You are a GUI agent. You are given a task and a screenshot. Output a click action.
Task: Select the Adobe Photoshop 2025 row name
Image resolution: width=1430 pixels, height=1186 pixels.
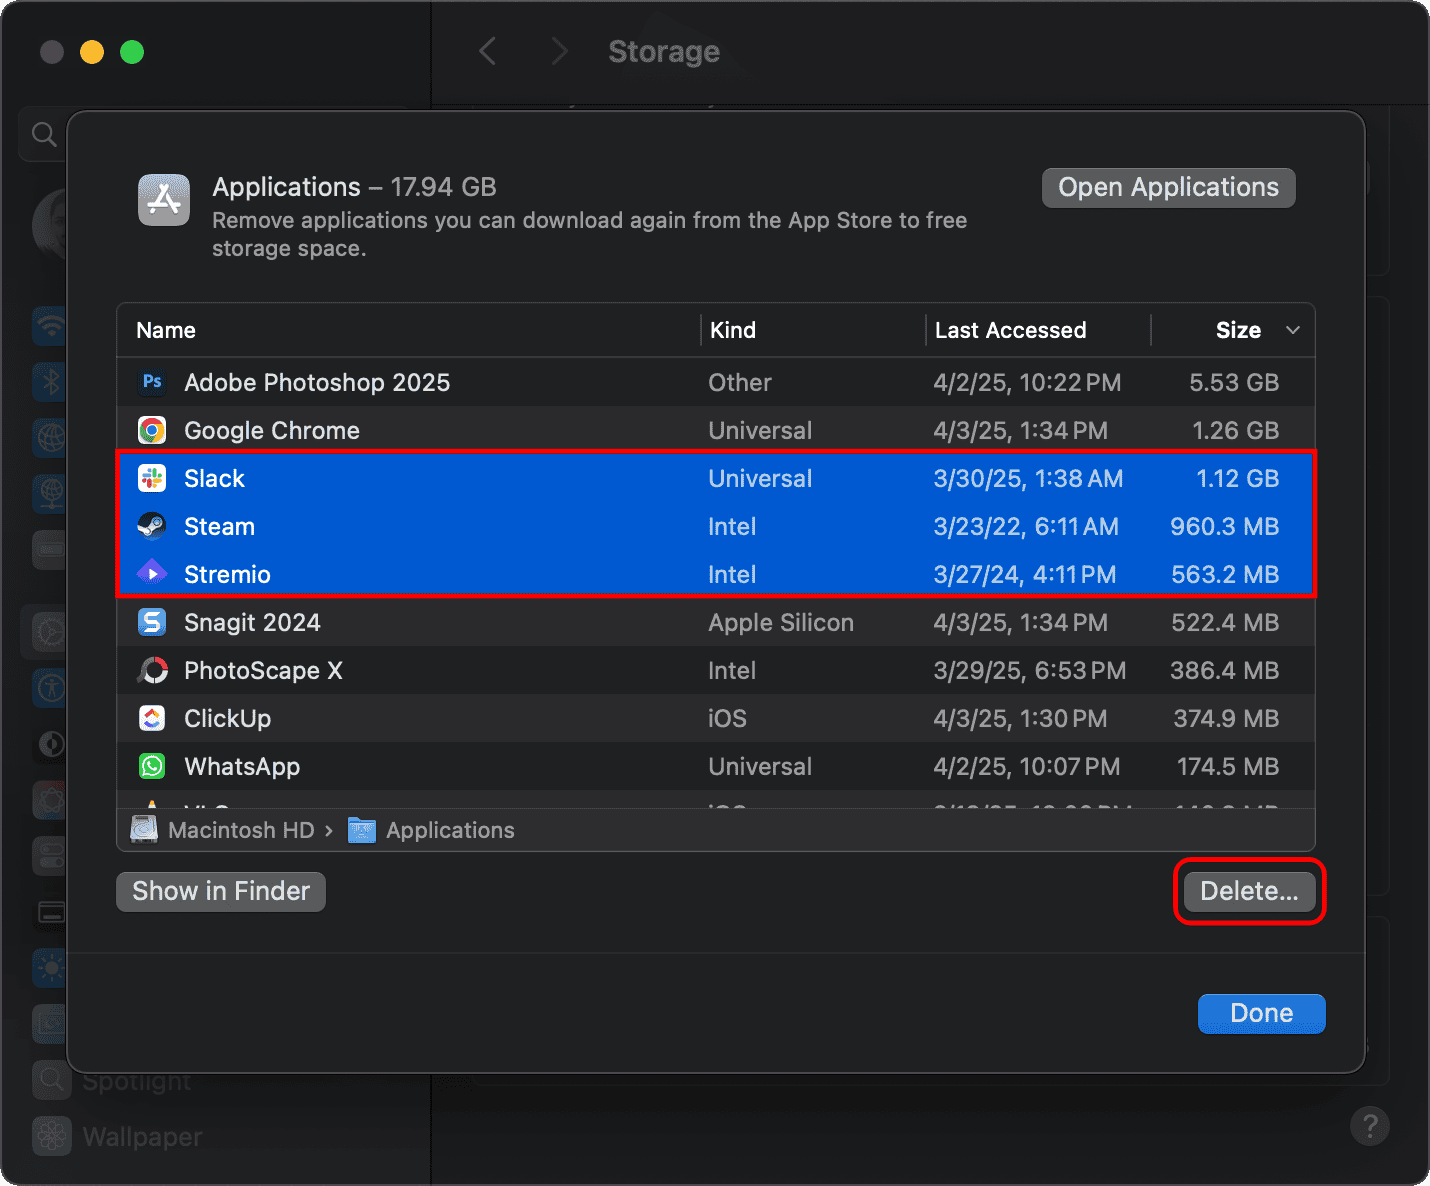coord(317,382)
